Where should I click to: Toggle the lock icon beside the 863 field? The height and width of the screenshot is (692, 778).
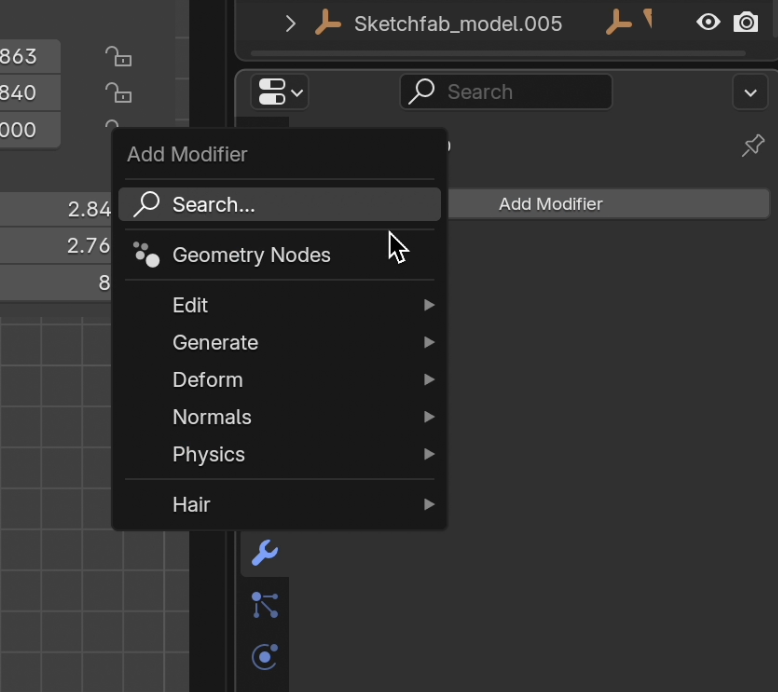[x=118, y=57]
